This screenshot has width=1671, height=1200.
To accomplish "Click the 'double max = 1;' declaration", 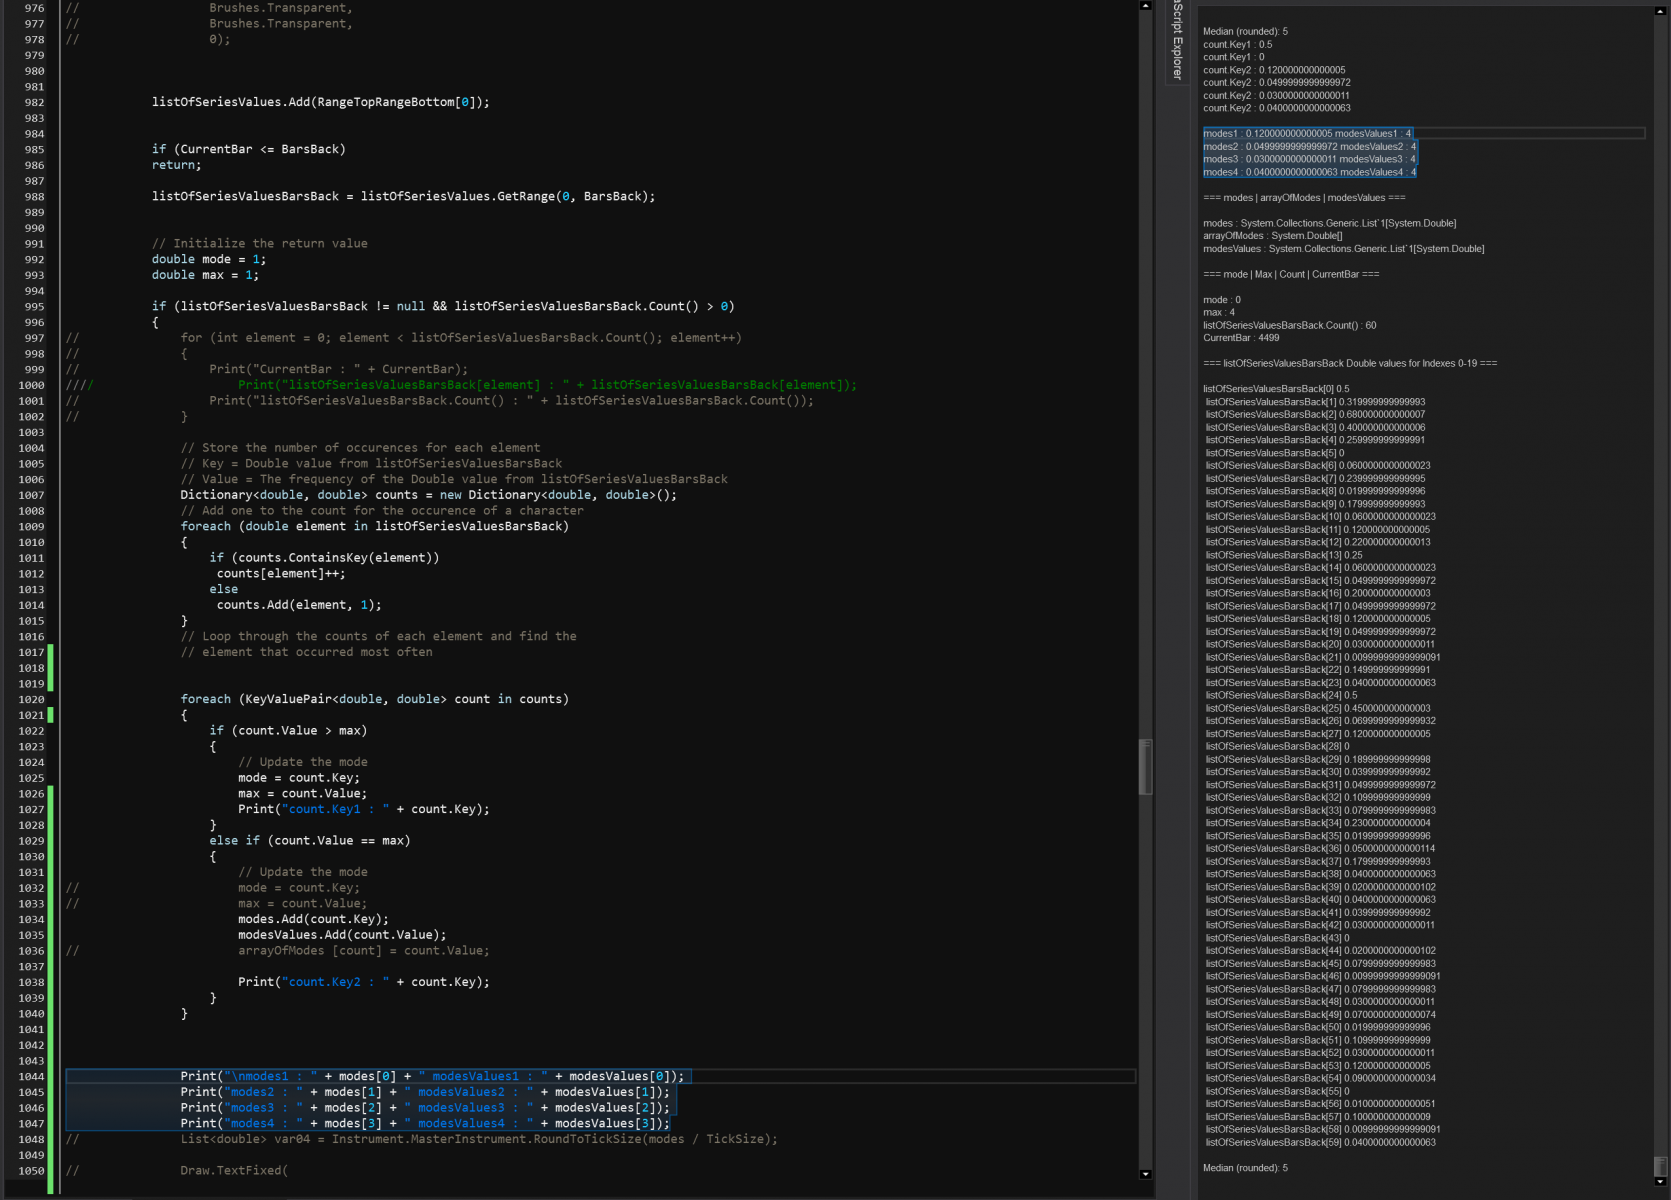I will (x=205, y=275).
